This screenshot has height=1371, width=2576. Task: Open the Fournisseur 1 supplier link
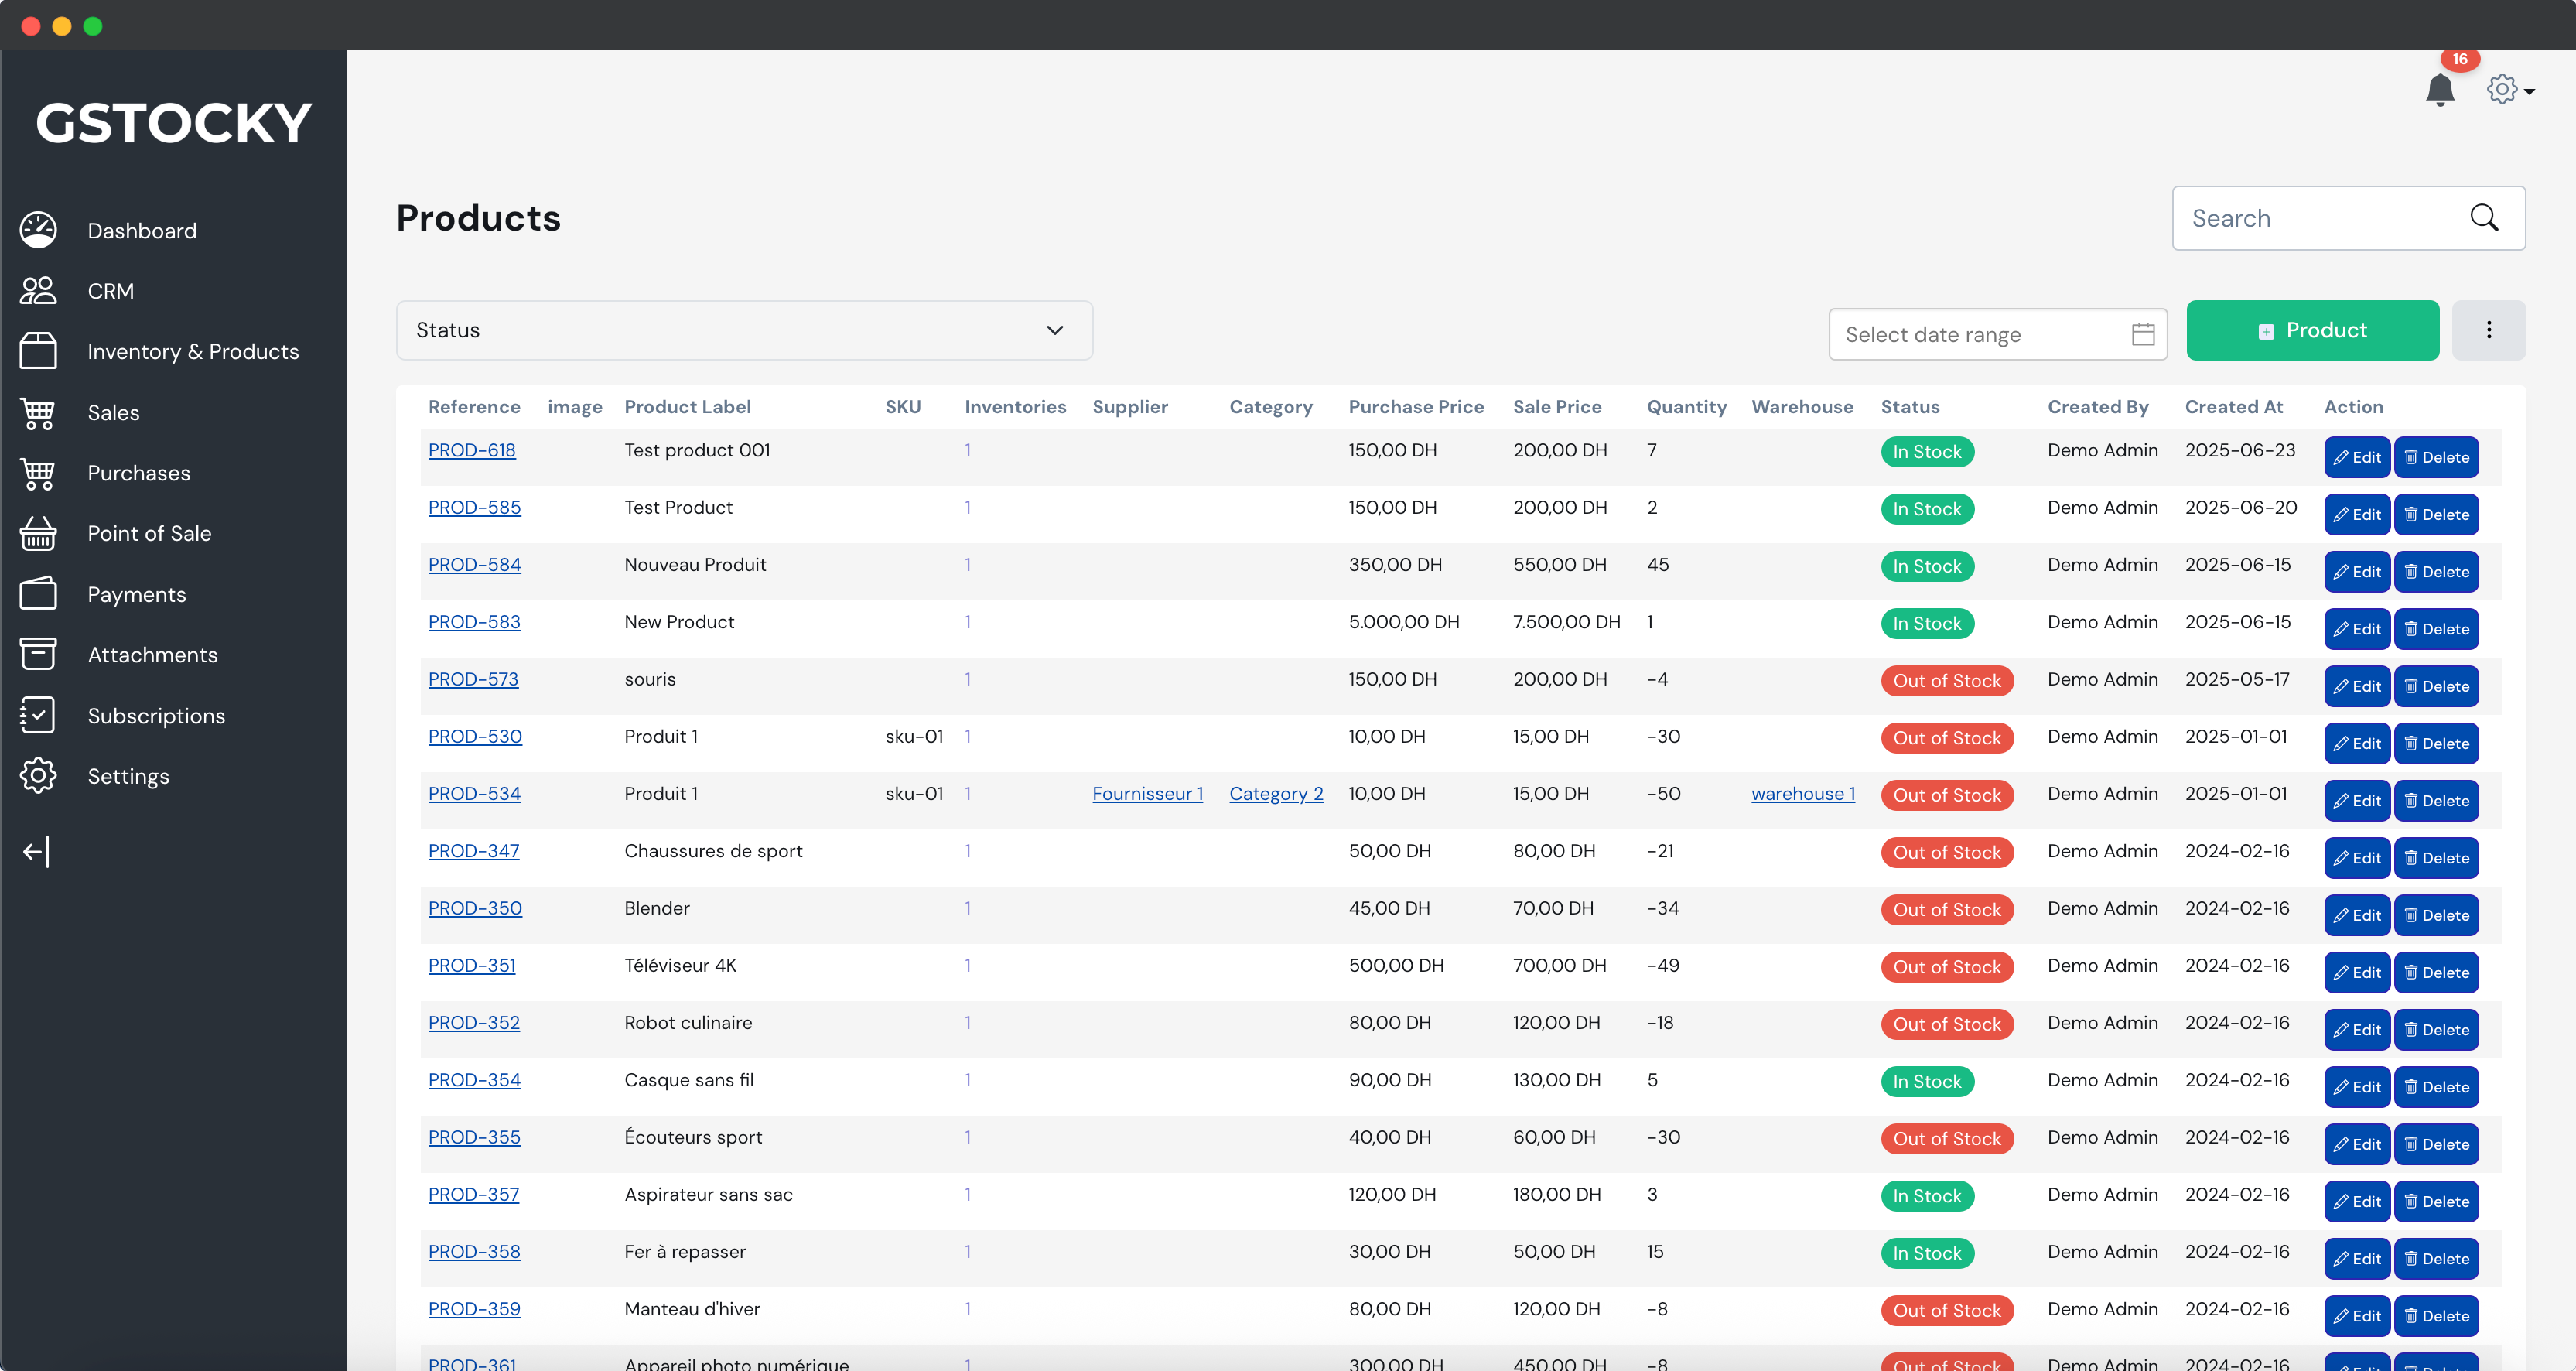1147,794
